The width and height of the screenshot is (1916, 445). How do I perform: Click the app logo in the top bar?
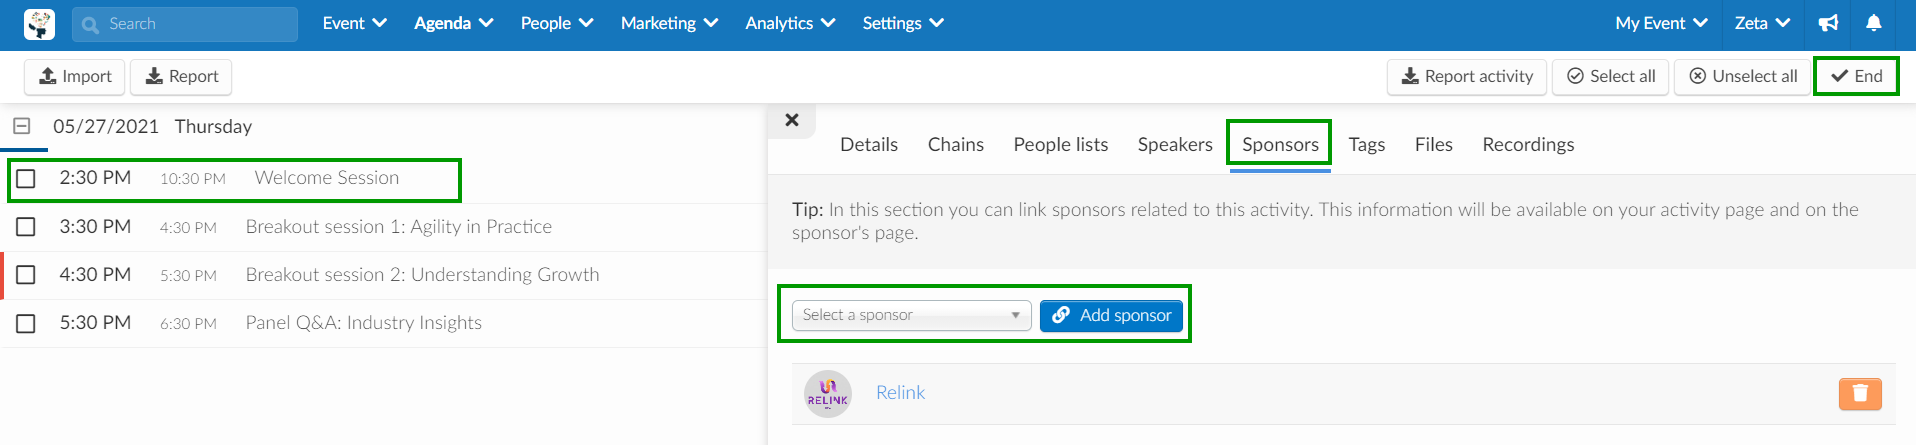point(39,24)
